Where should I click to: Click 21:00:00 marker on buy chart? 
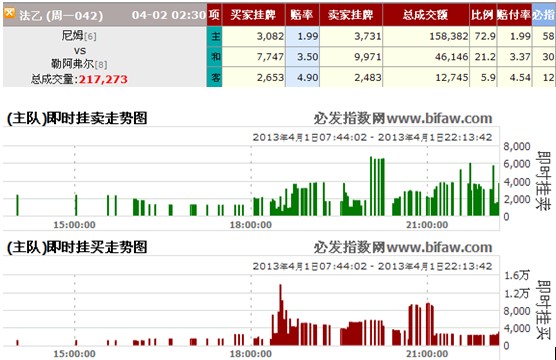click(x=427, y=354)
